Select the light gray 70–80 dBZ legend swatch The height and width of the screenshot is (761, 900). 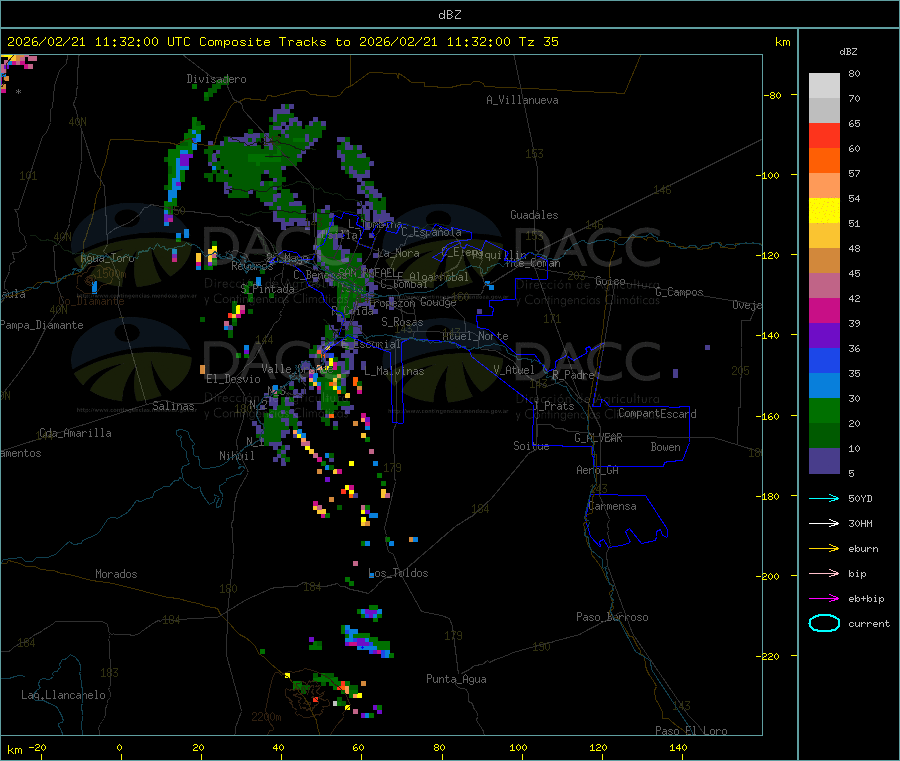pyautogui.click(x=824, y=86)
